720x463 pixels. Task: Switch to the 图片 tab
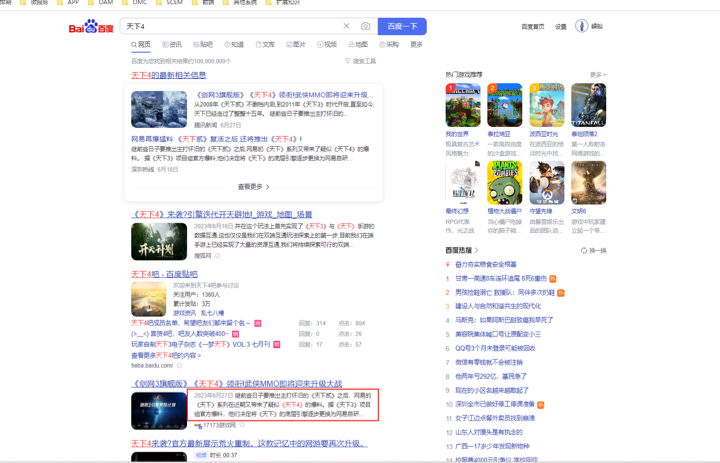(x=296, y=45)
